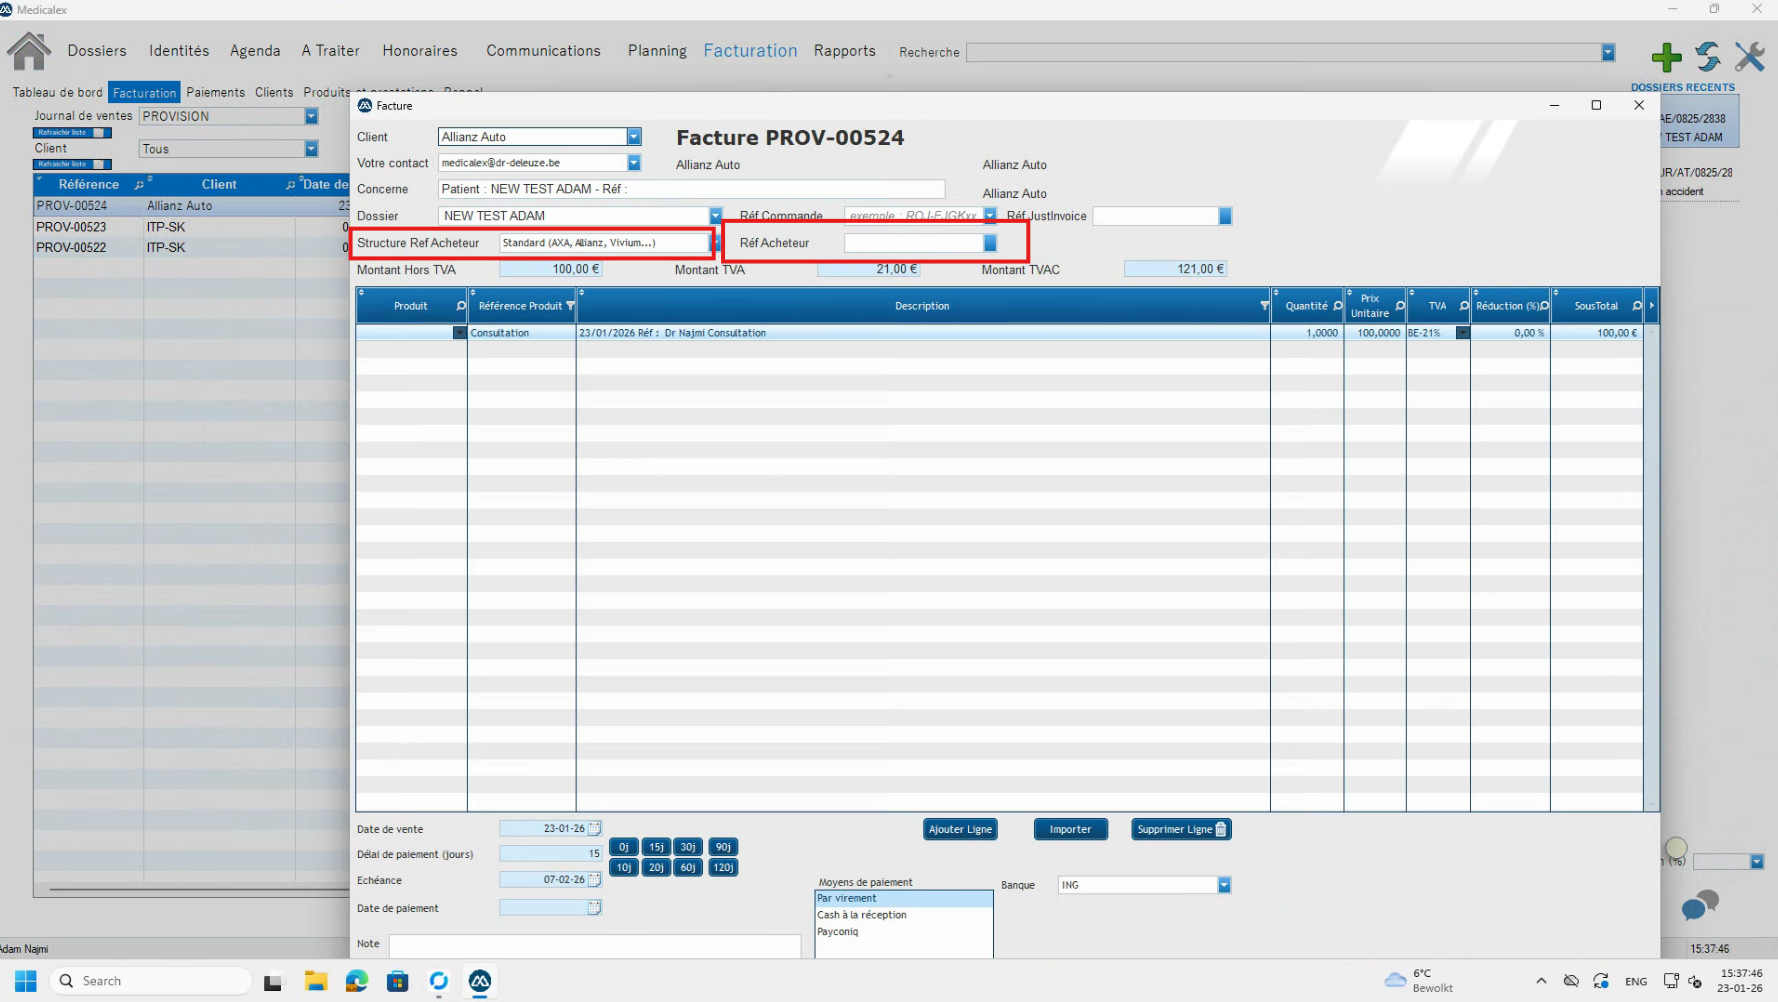This screenshot has width=1778, height=1002.
Task: Set payment delay with 30j button
Action: 688,847
